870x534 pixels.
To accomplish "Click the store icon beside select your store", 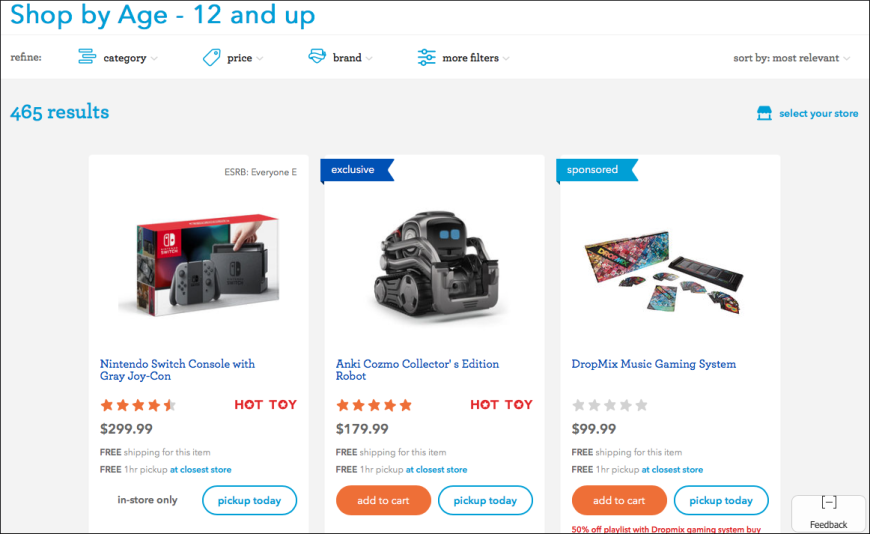I will 764,113.
